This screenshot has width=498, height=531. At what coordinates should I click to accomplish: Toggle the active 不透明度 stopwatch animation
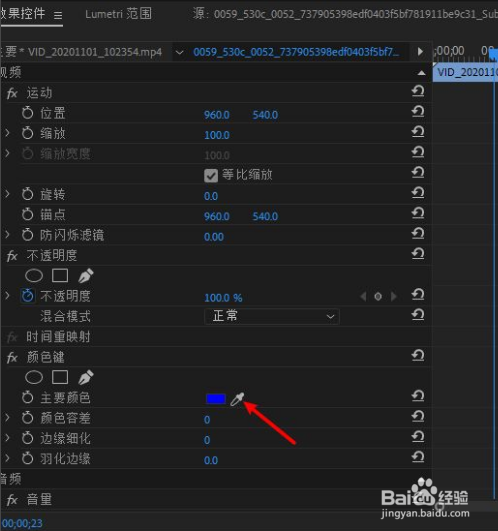tap(27, 296)
